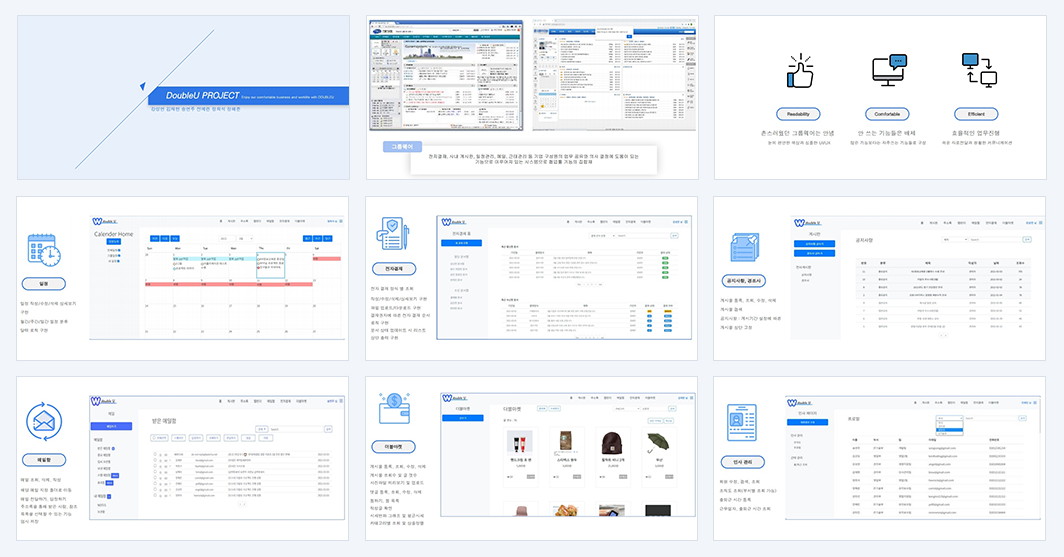
Task: Click the shielded document with pen icon
Action: click(x=393, y=235)
